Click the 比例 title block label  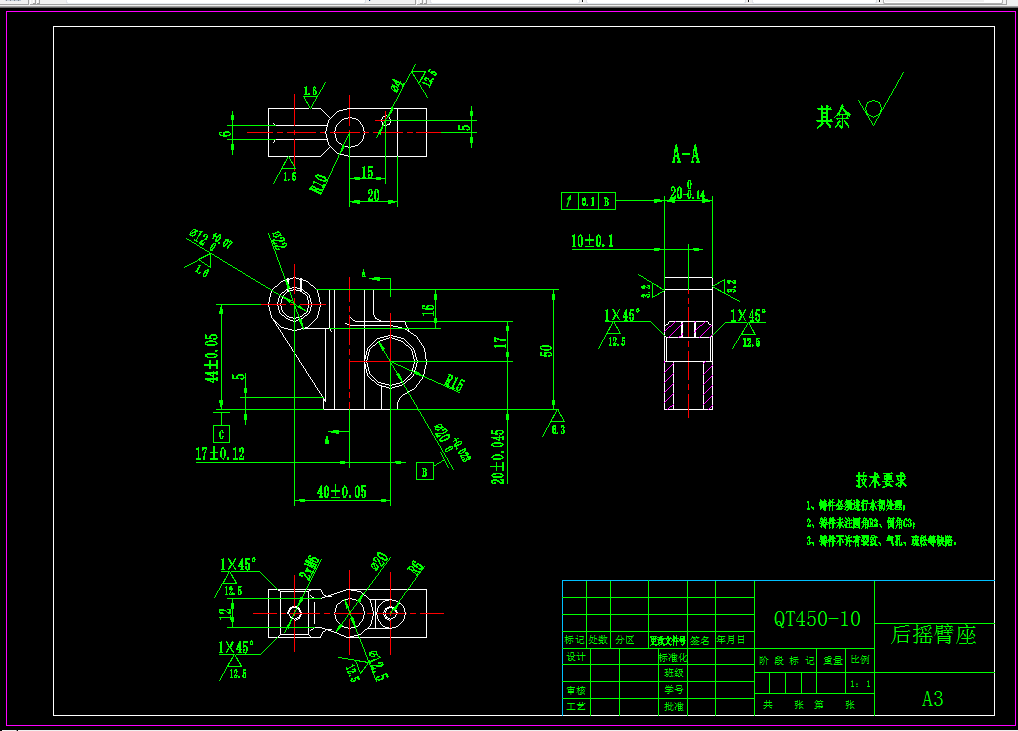860,660
